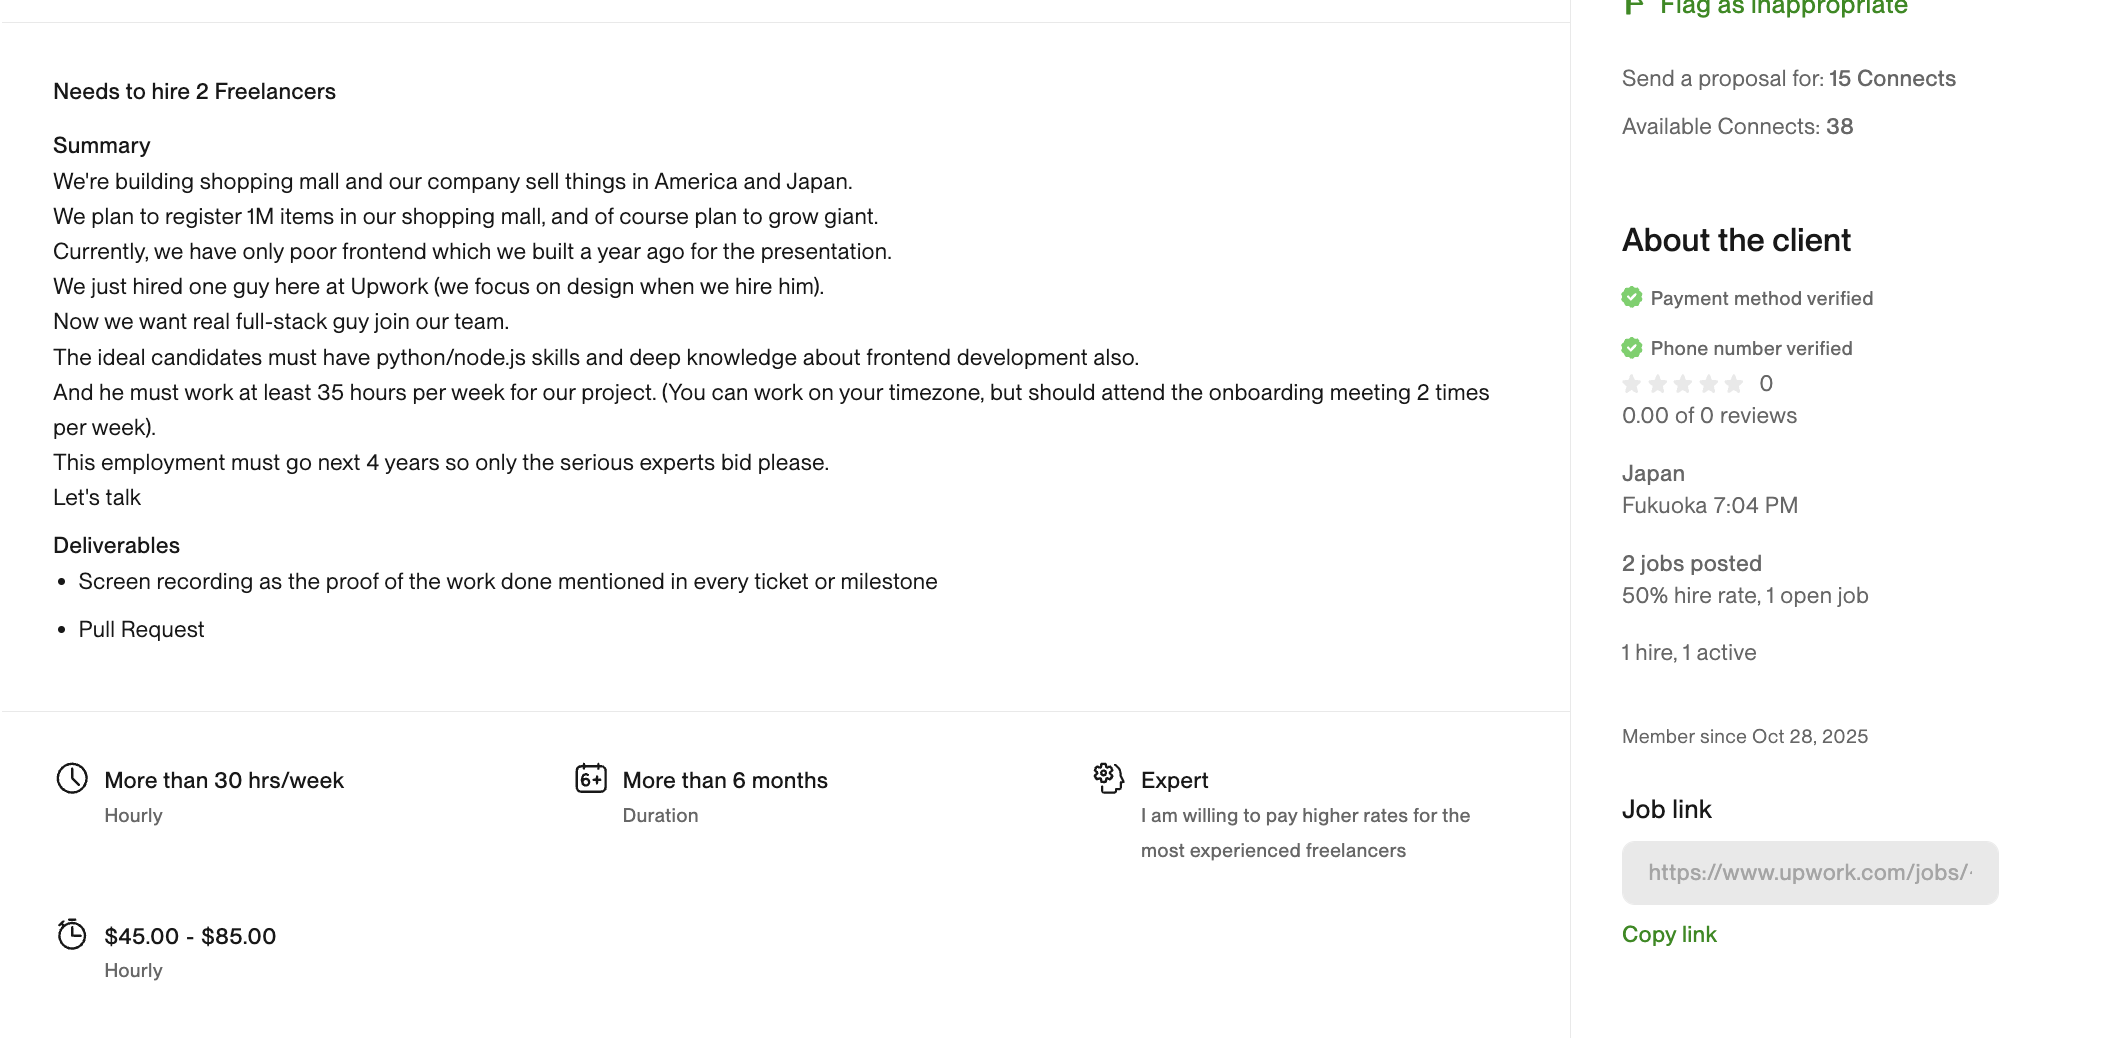Click the Phone number verified checkmark badge
2122x1038 pixels.
[x=1632, y=347]
